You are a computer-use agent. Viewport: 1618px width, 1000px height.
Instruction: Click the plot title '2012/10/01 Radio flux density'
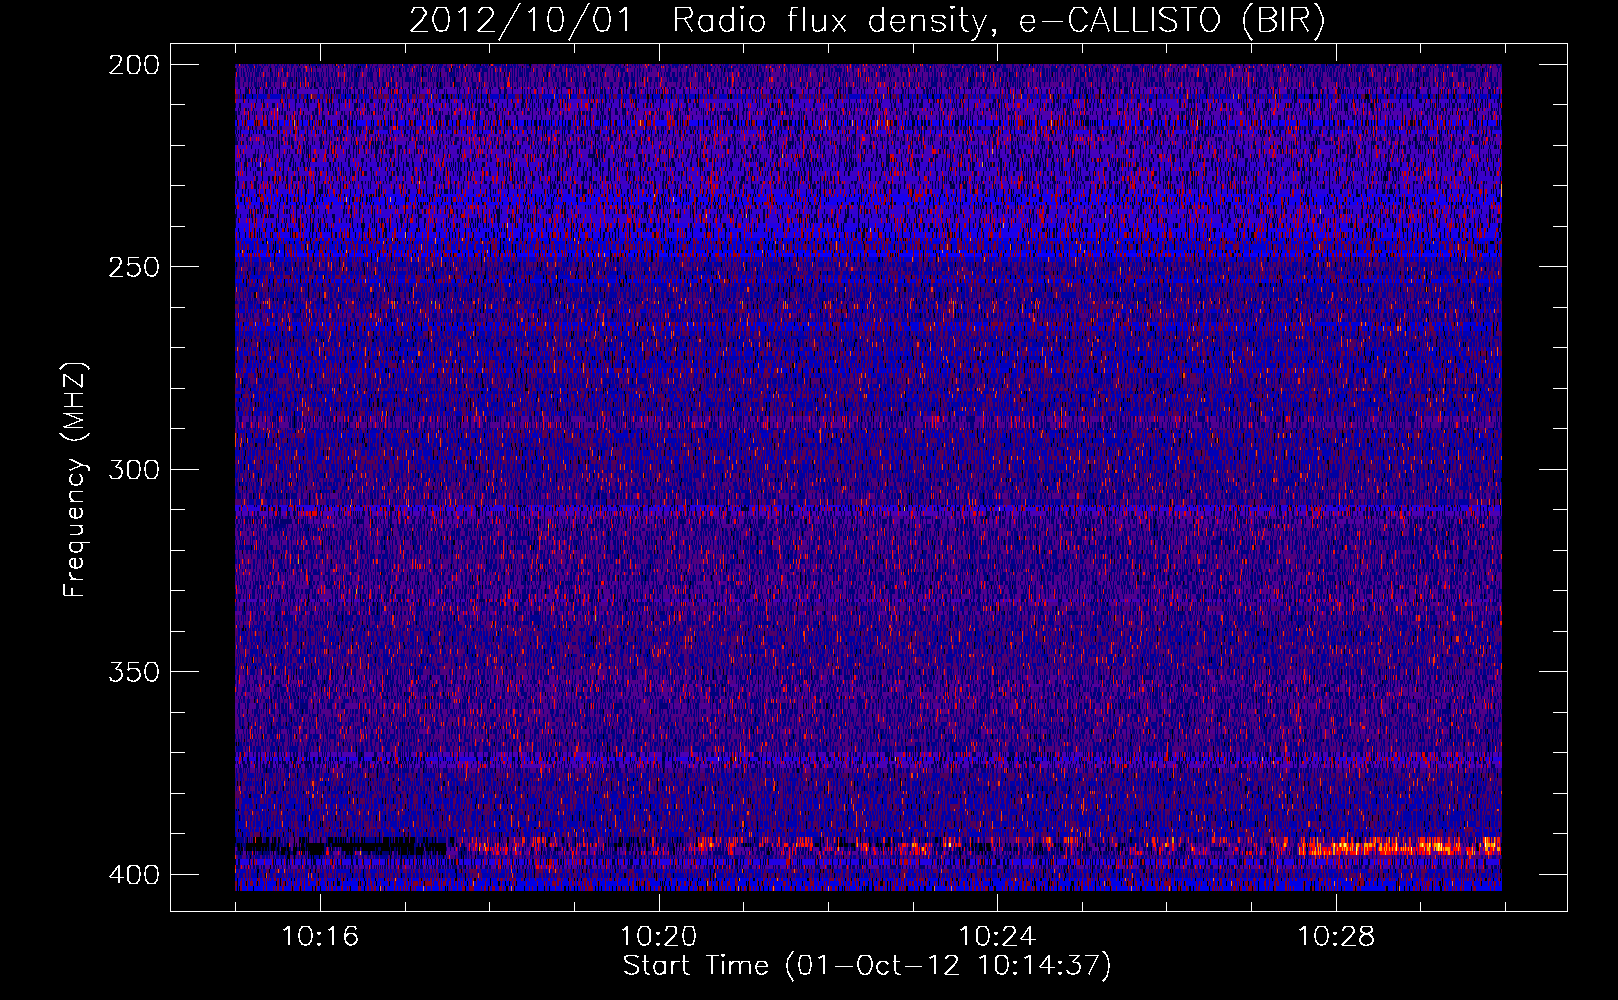[x=867, y=20]
